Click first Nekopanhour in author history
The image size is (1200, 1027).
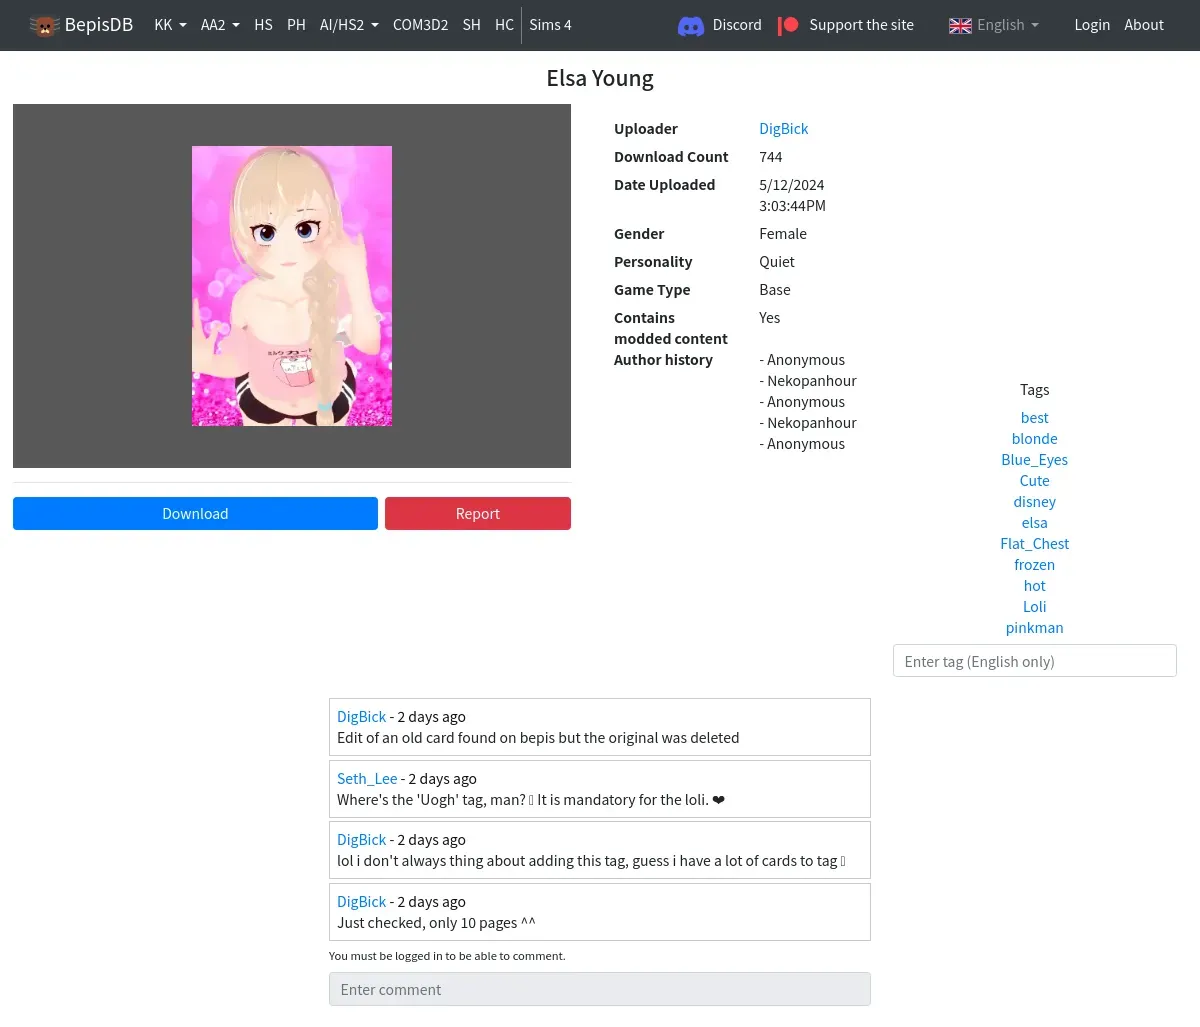[x=812, y=381]
